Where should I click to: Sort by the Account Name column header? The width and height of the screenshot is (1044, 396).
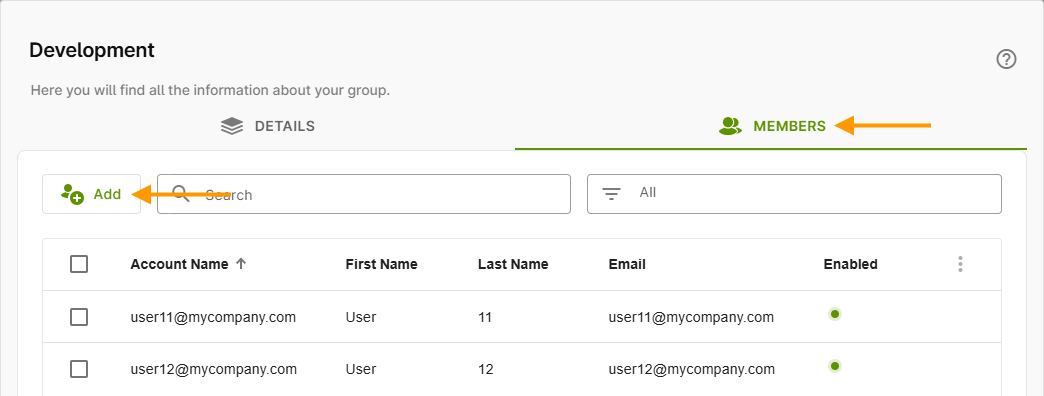180,264
